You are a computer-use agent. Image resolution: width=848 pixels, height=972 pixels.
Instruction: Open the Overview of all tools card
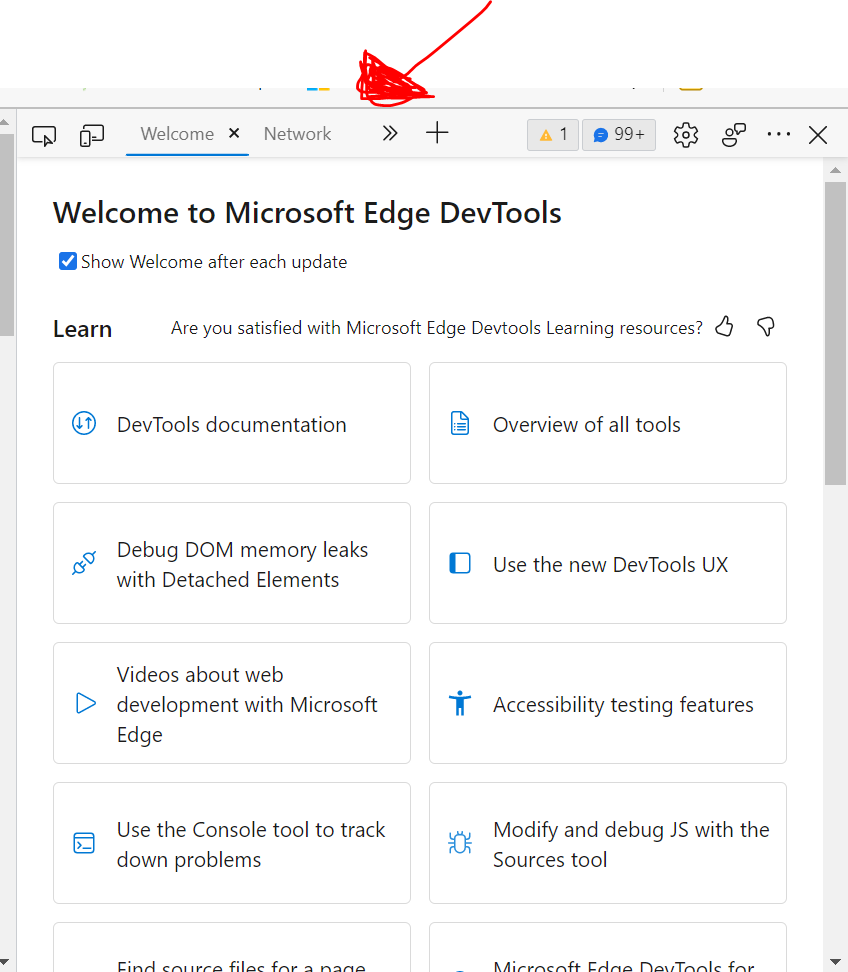click(x=607, y=423)
